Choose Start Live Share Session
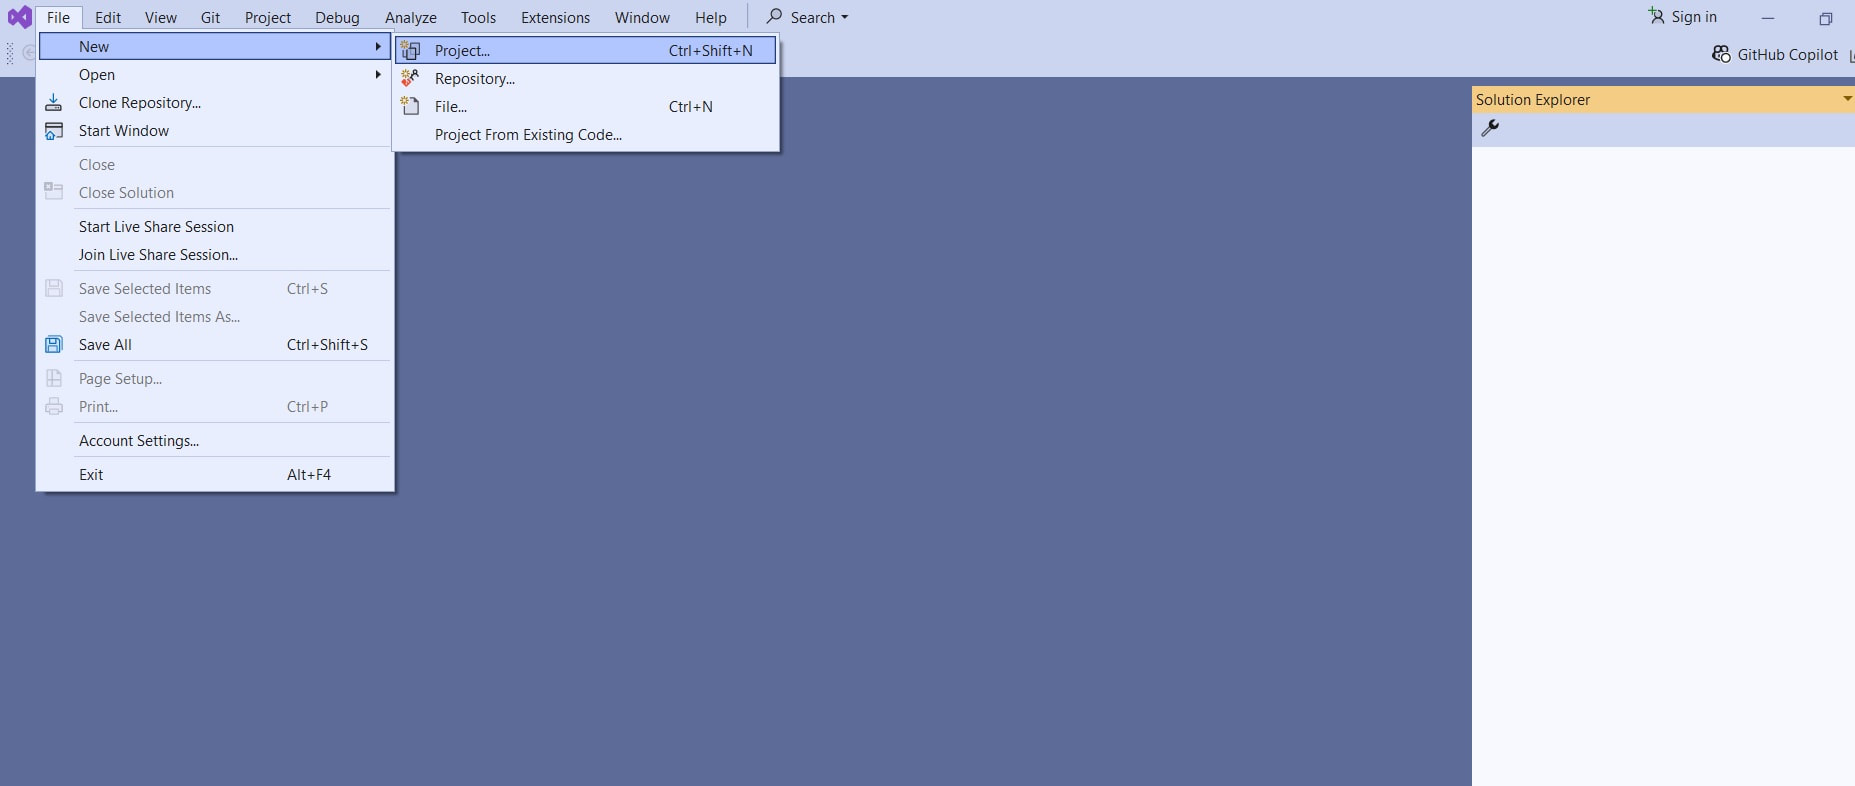This screenshot has width=1855, height=786. click(215, 227)
